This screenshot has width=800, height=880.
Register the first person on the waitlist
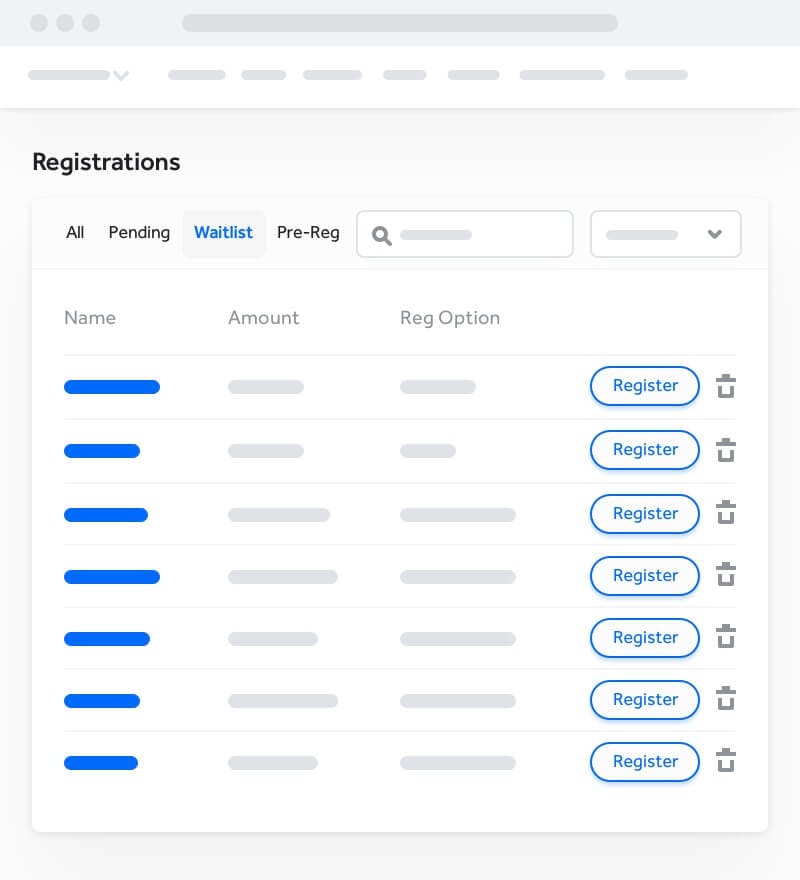(x=645, y=386)
